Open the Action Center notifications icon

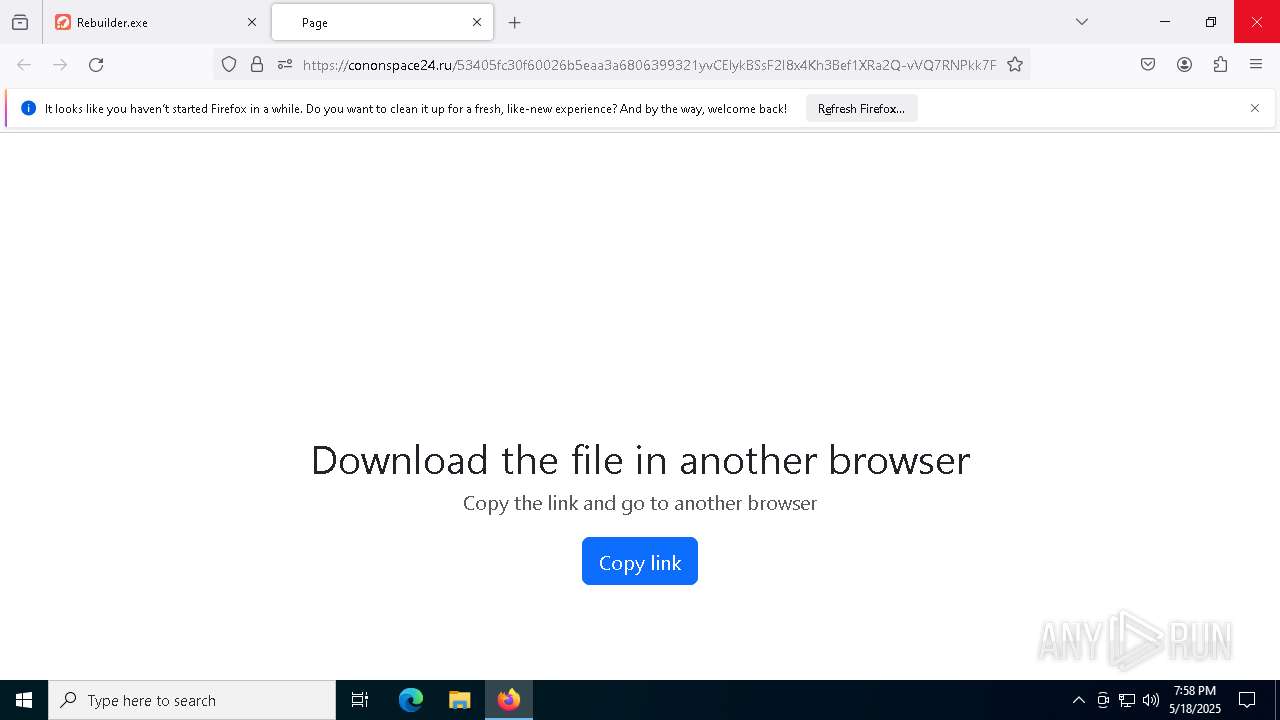1247,700
